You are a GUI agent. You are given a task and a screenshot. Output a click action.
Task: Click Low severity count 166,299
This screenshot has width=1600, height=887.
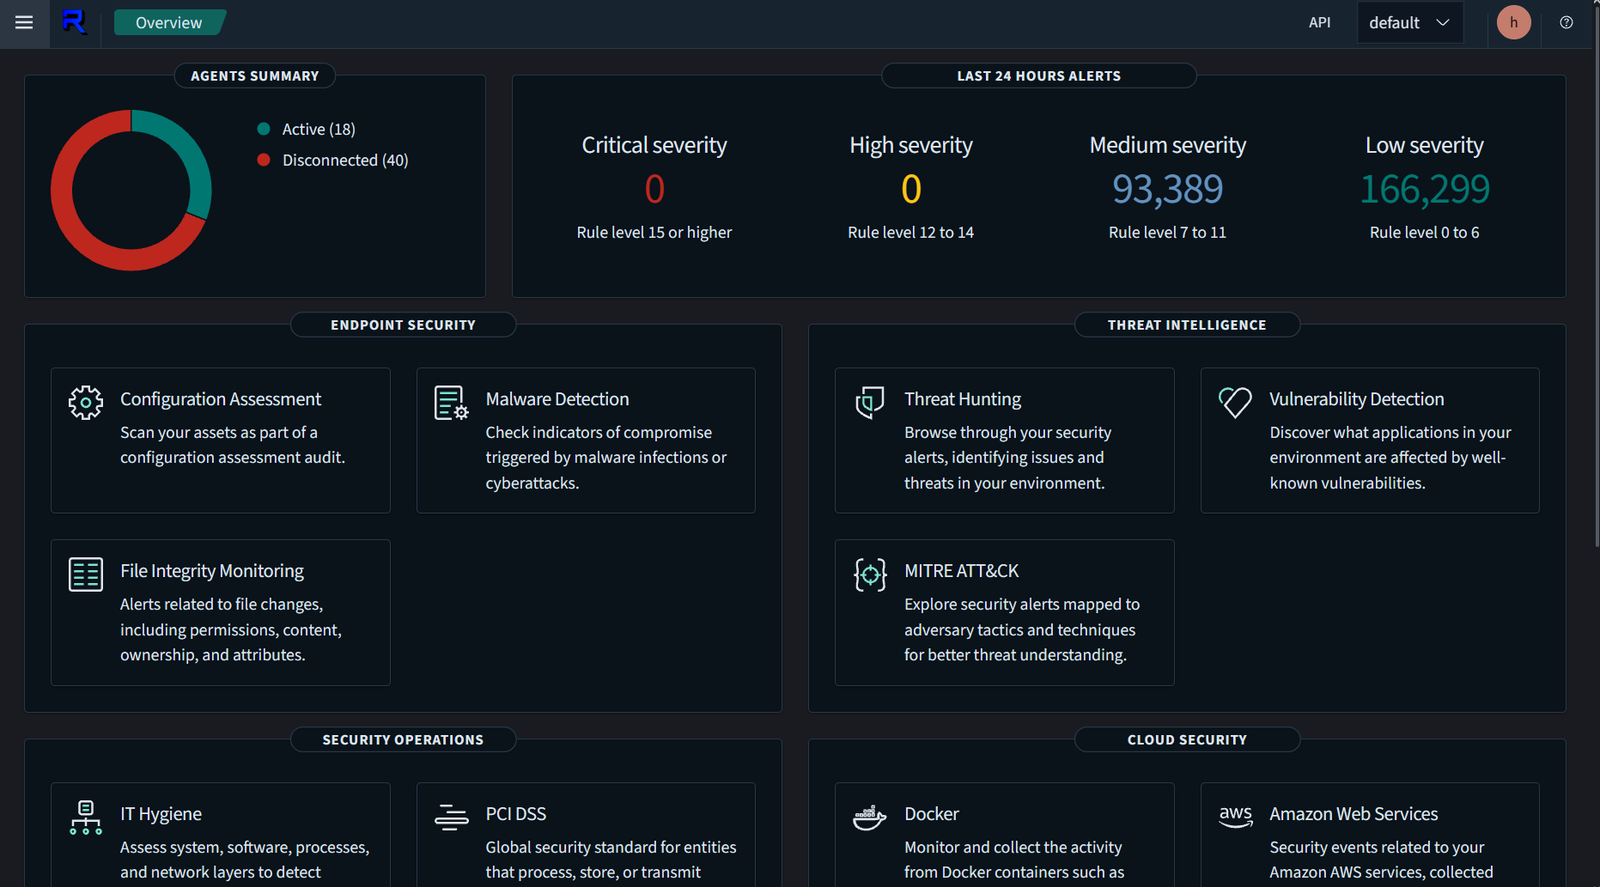tap(1424, 189)
